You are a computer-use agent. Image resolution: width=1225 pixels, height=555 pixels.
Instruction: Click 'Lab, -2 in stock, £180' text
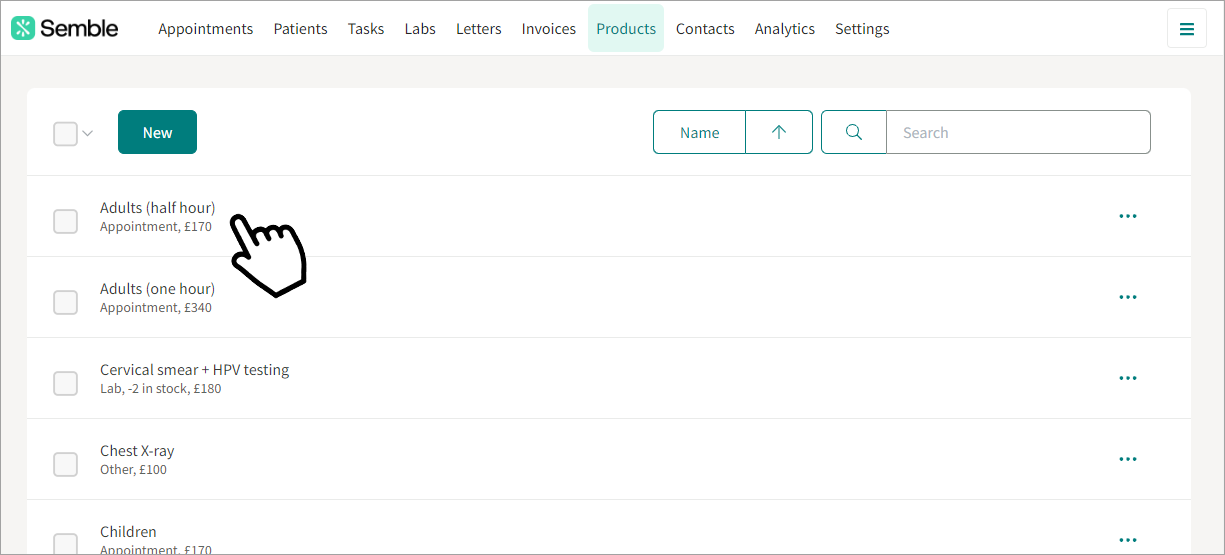[161, 389]
